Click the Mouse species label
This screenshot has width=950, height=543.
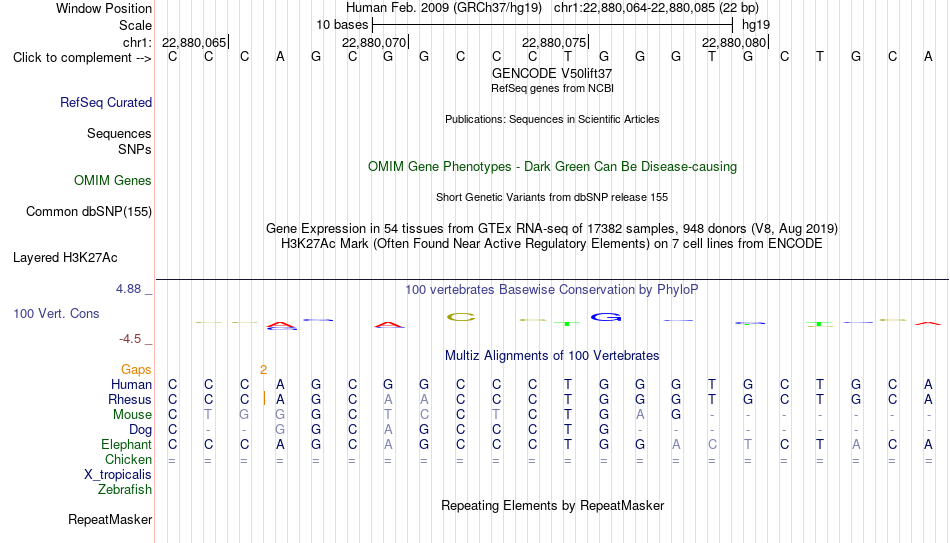coord(132,415)
